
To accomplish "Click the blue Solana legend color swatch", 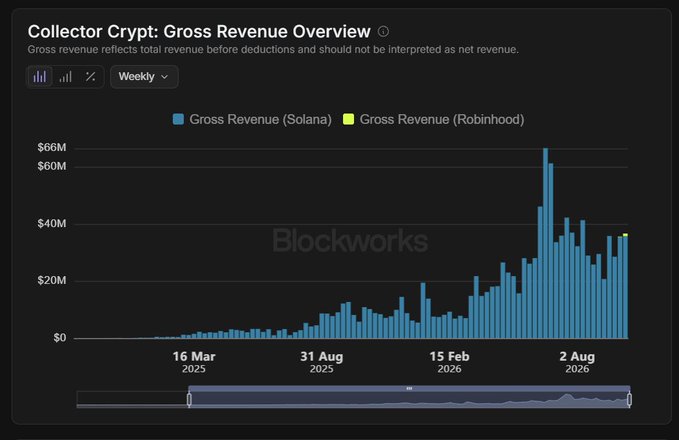I will tap(178, 119).
